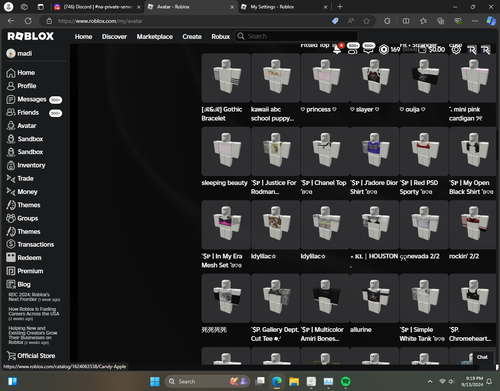Open the Redeem sidebar item
Screen dimensions: 500x391
tap(24, 258)
